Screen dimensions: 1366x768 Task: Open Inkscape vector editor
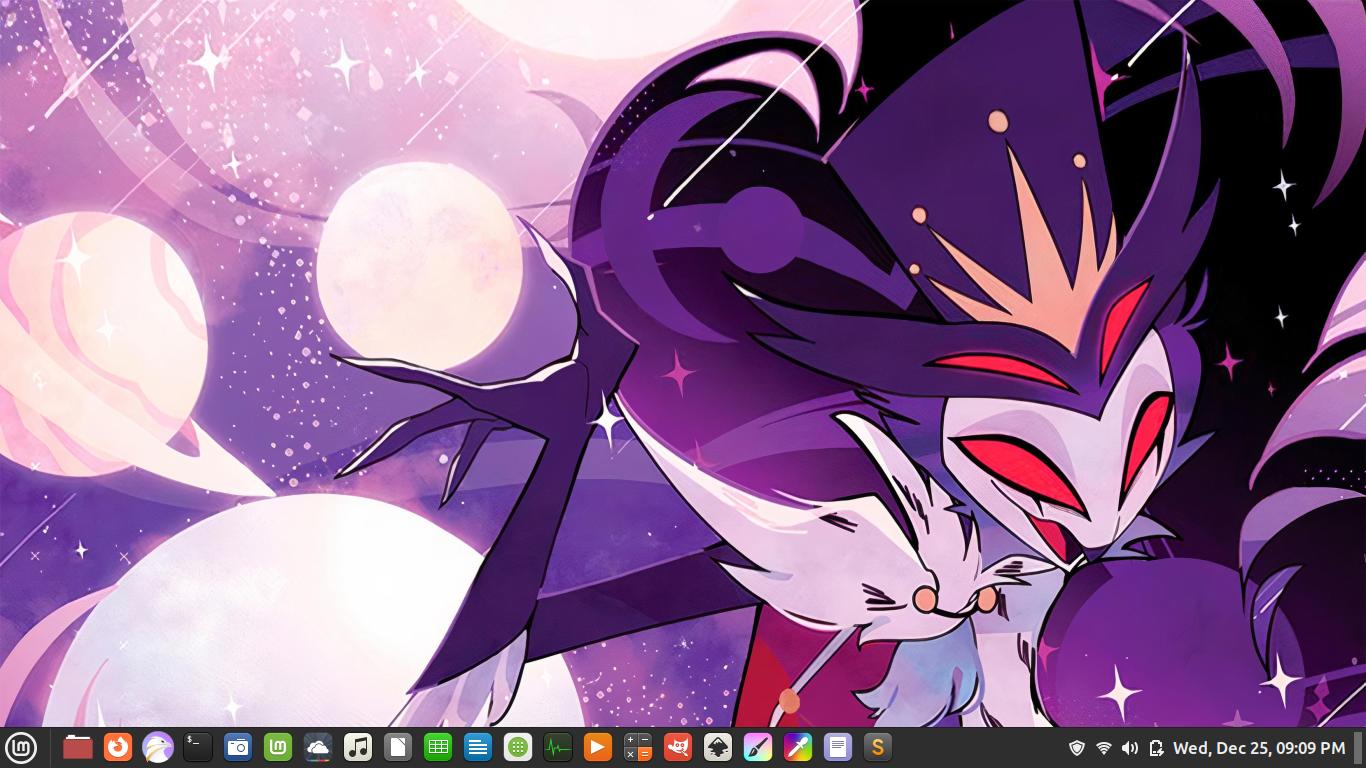click(718, 747)
